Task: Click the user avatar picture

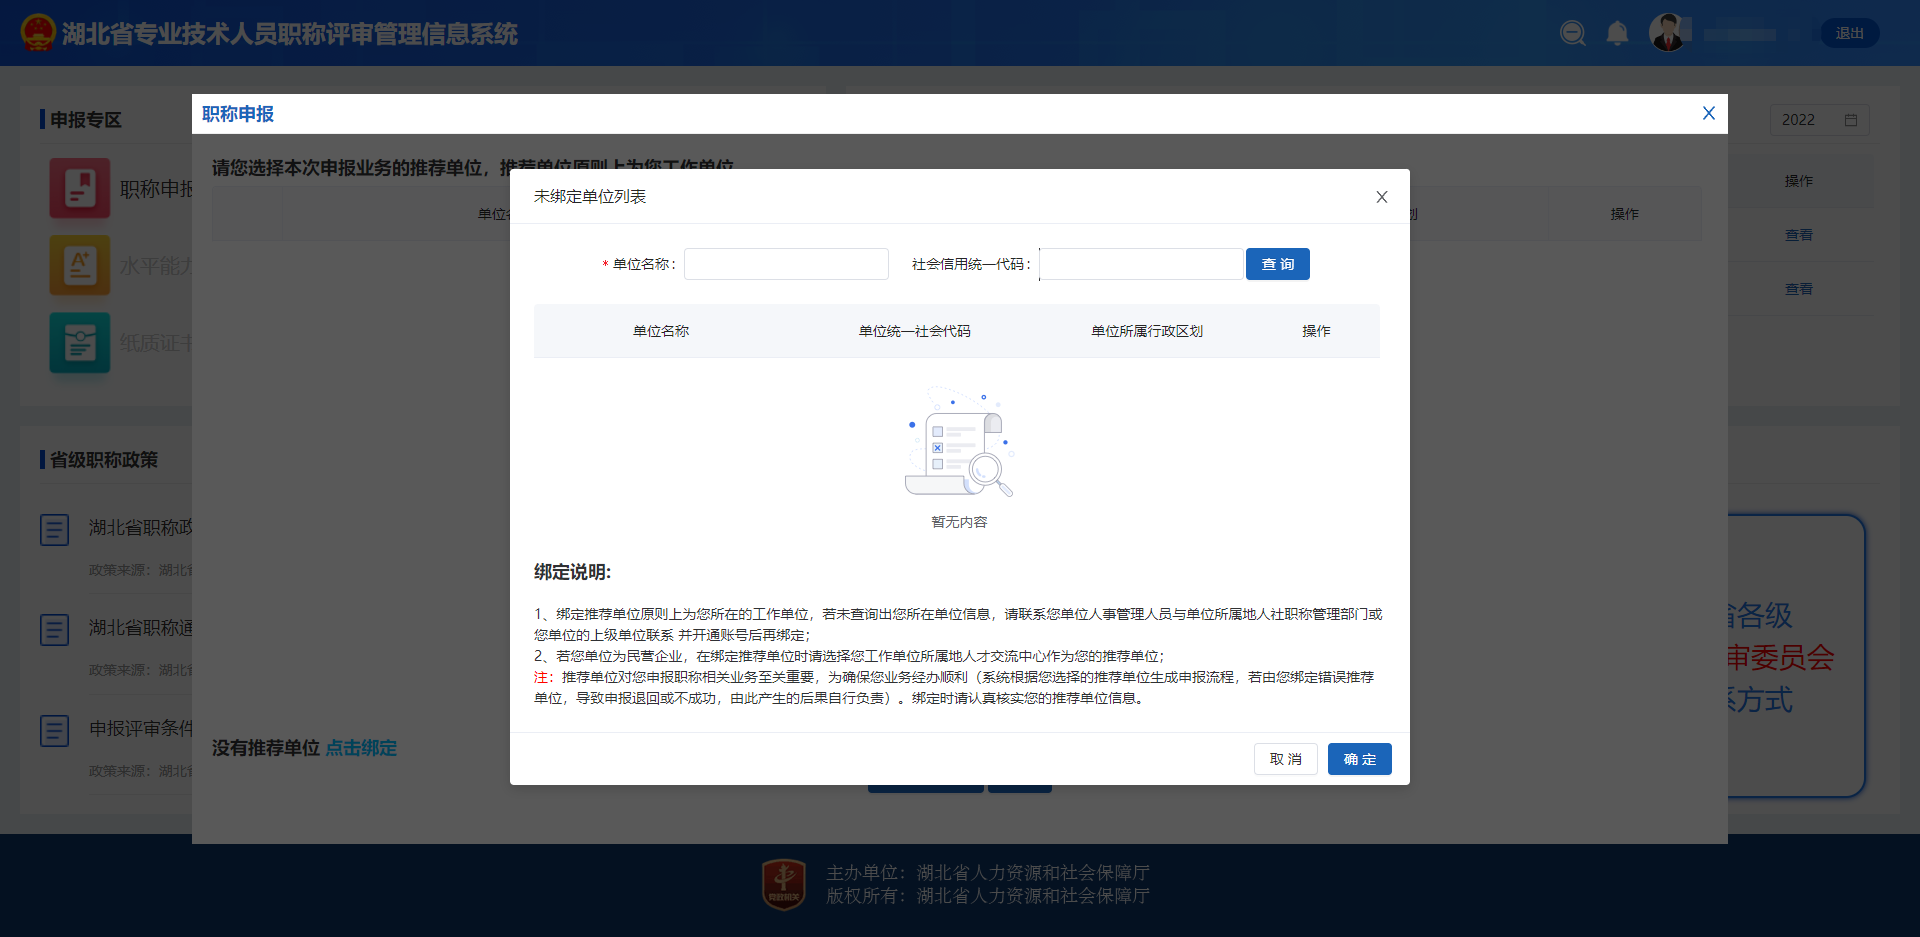Action: coord(1667,33)
